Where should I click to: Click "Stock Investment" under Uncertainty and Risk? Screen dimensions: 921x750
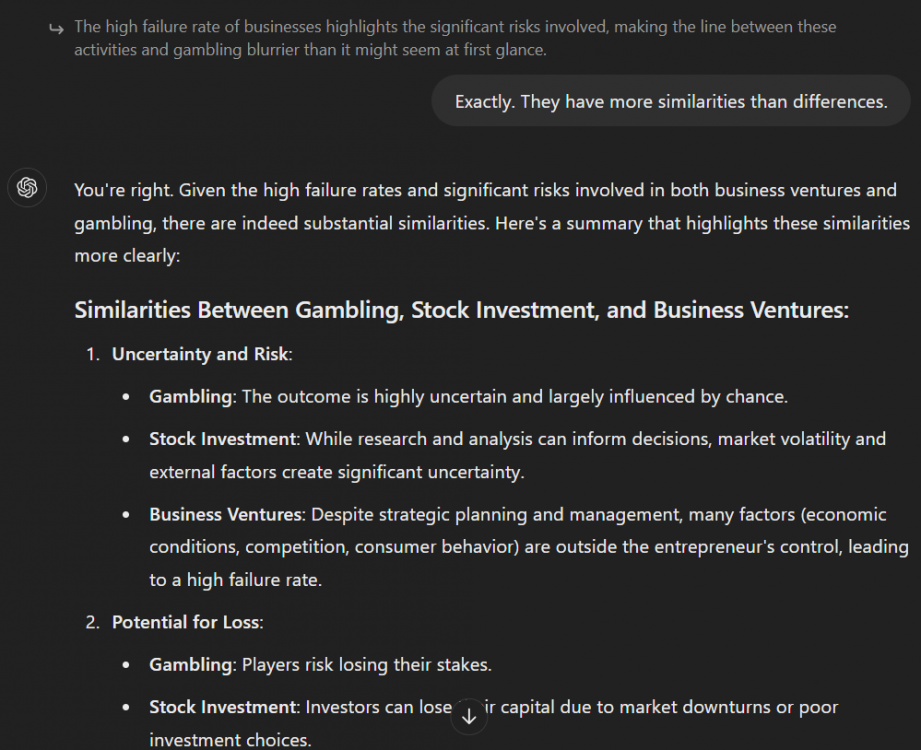[x=223, y=438]
